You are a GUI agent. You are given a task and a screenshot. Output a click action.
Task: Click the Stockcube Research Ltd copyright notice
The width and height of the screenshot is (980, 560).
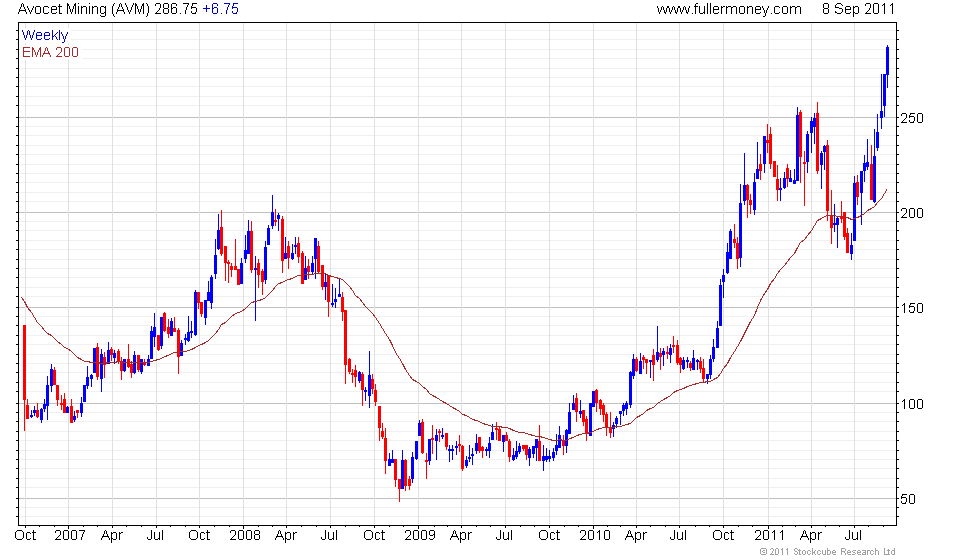click(827, 552)
